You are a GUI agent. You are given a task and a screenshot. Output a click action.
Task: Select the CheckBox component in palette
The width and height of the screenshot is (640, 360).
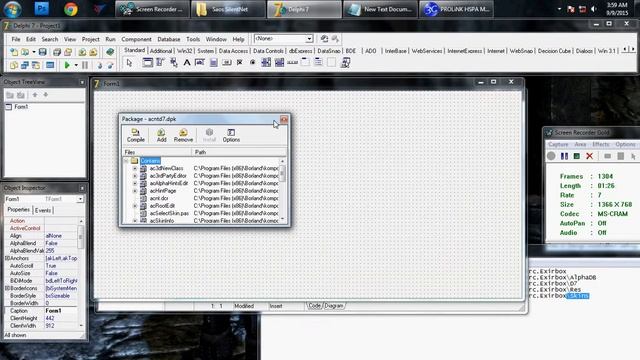[240, 62]
